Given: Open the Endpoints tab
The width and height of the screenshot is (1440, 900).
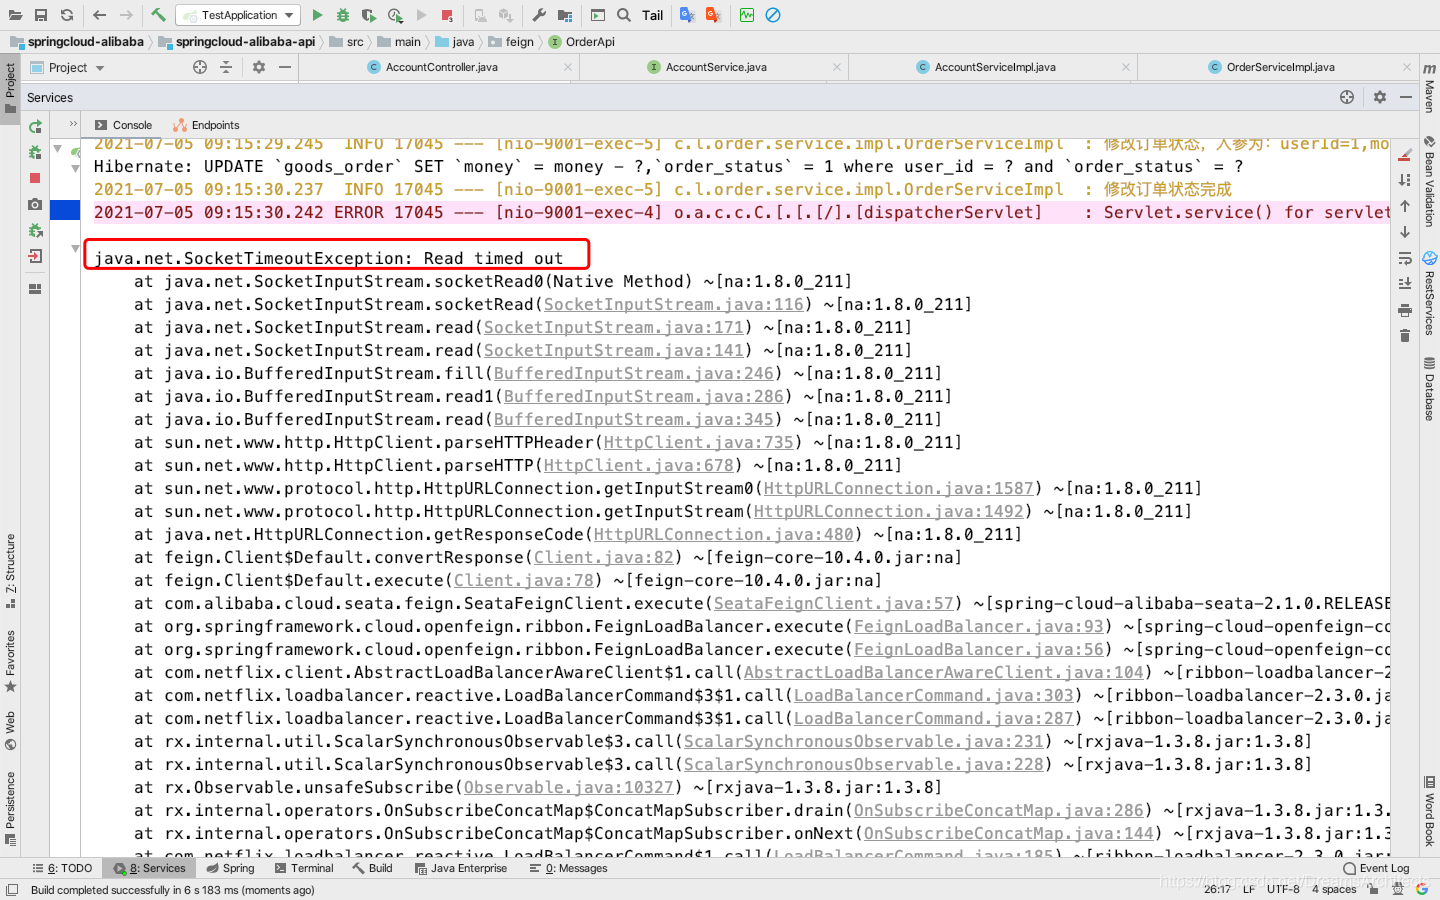Looking at the screenshot, I should pyautogui.click(x=206, y=125).
